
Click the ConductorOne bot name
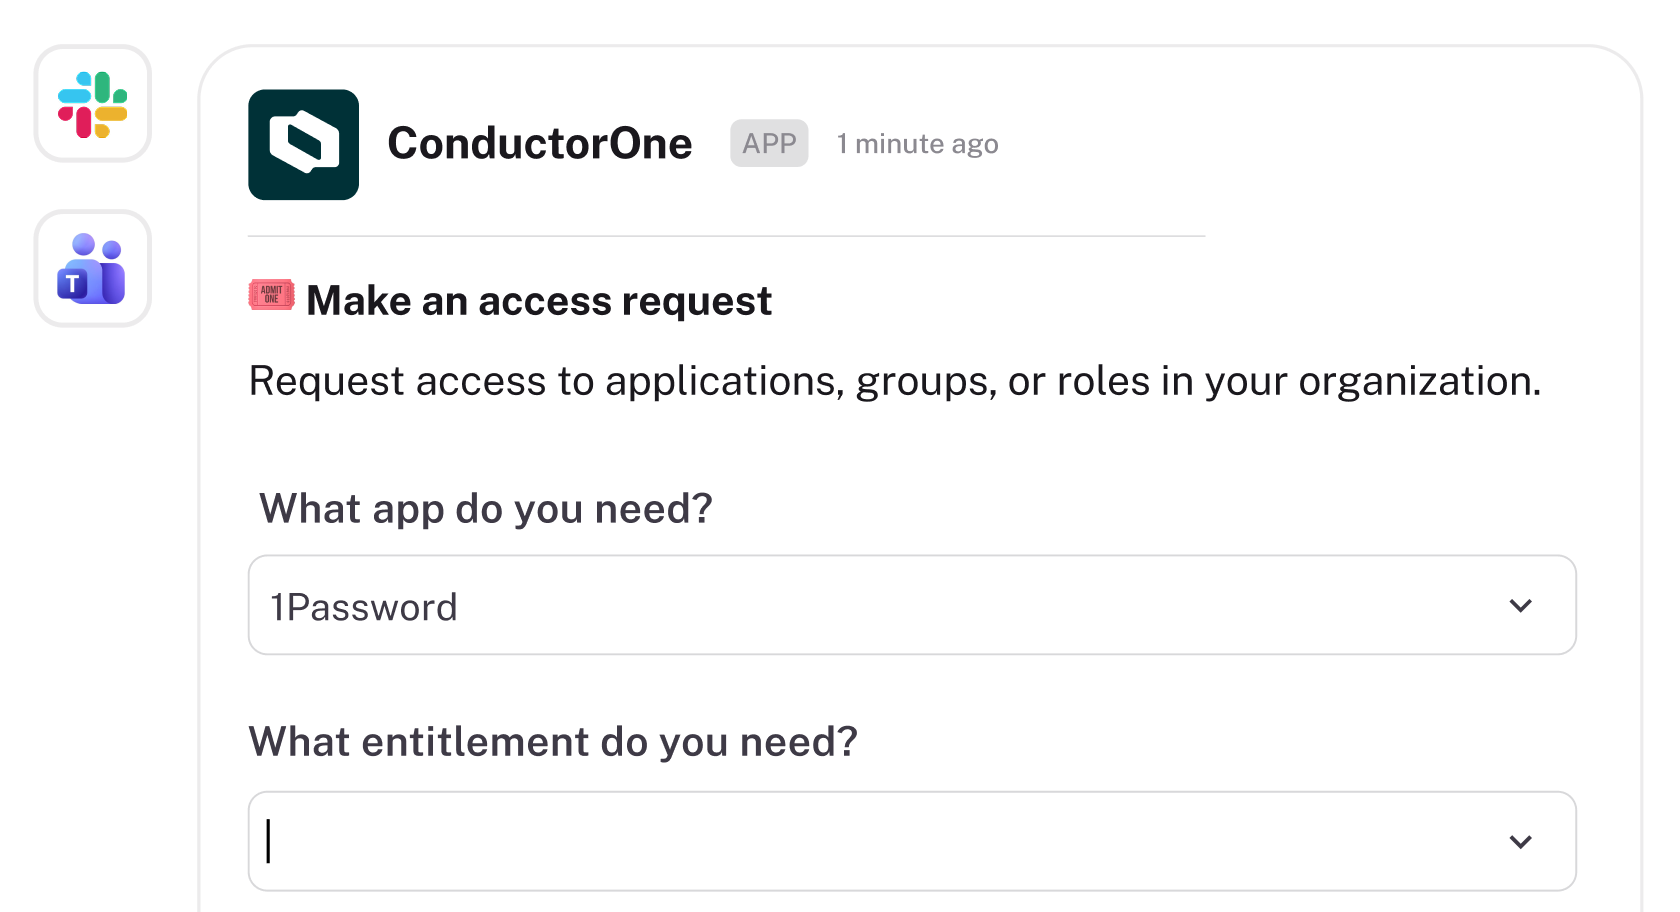540,143
